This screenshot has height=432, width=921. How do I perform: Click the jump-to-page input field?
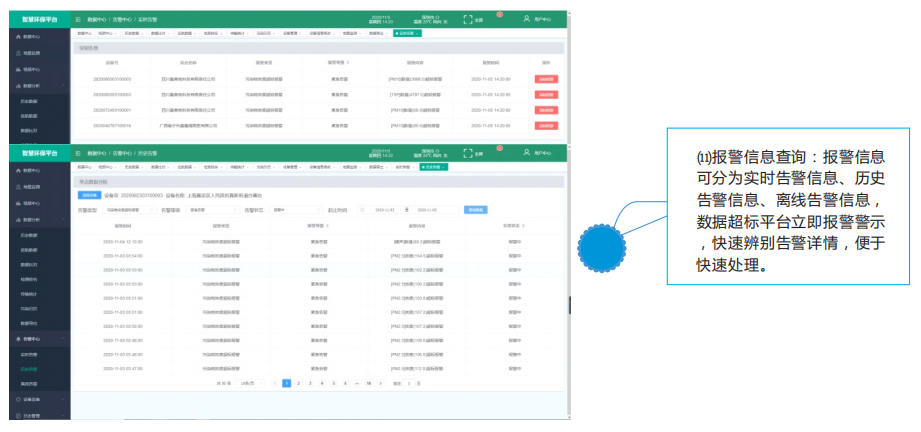coord(410,383)
